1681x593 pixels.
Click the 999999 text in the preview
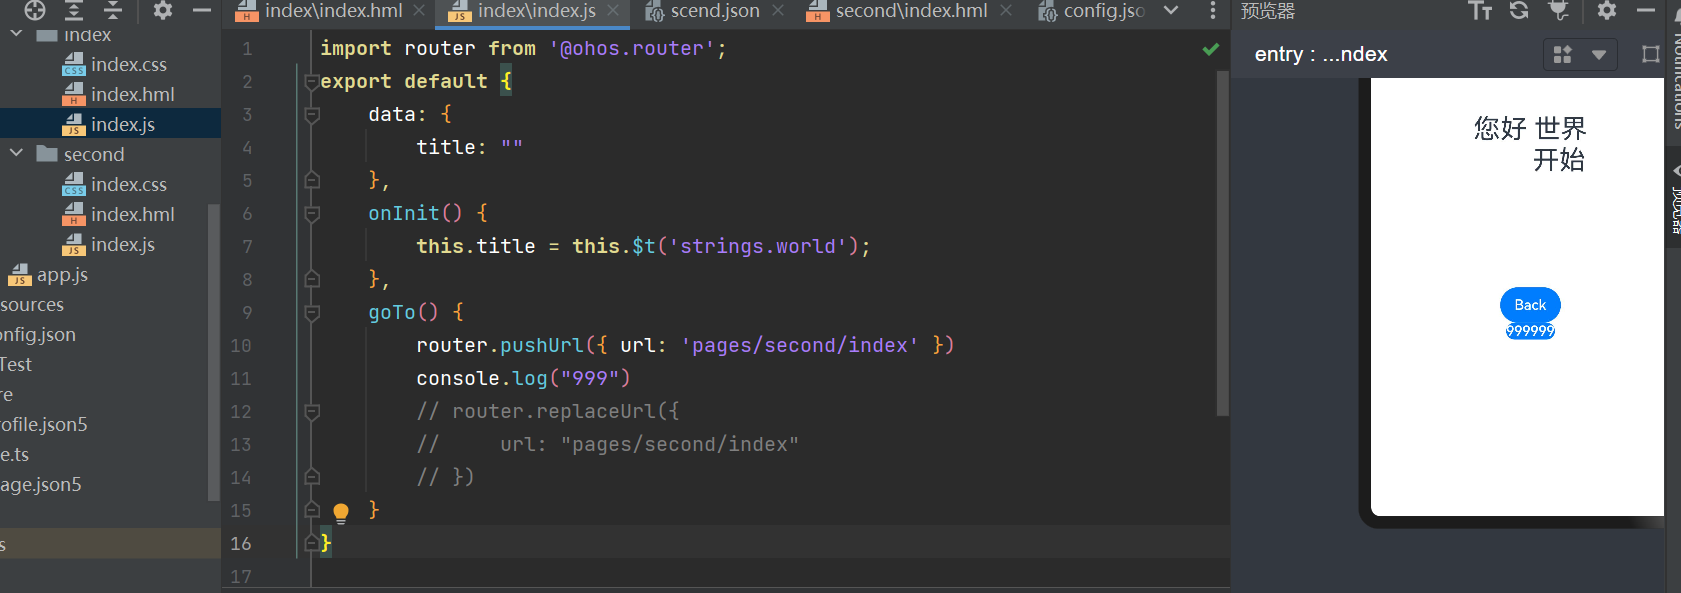1530,331
